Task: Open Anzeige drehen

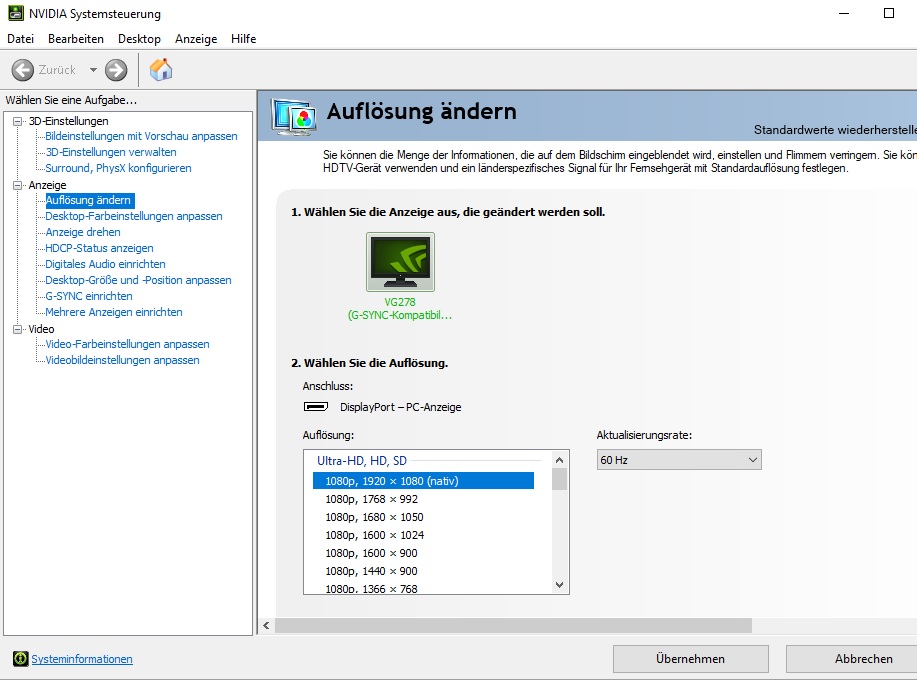Action: pyautogui.click(x=83, y=232)
